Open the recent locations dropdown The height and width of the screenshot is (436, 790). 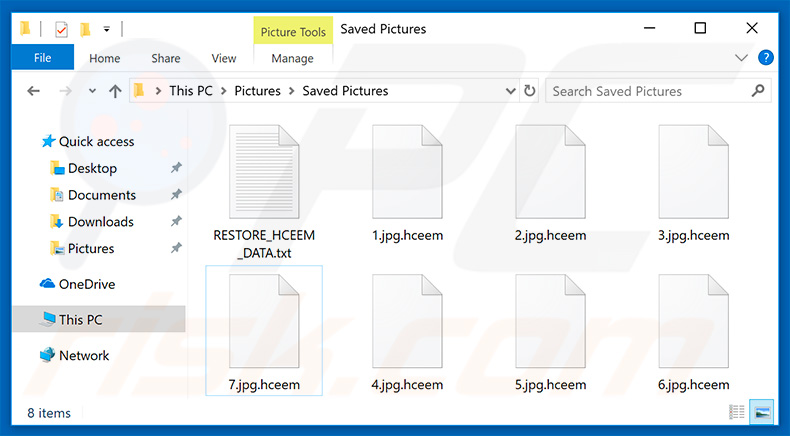[x=92, y=91]
